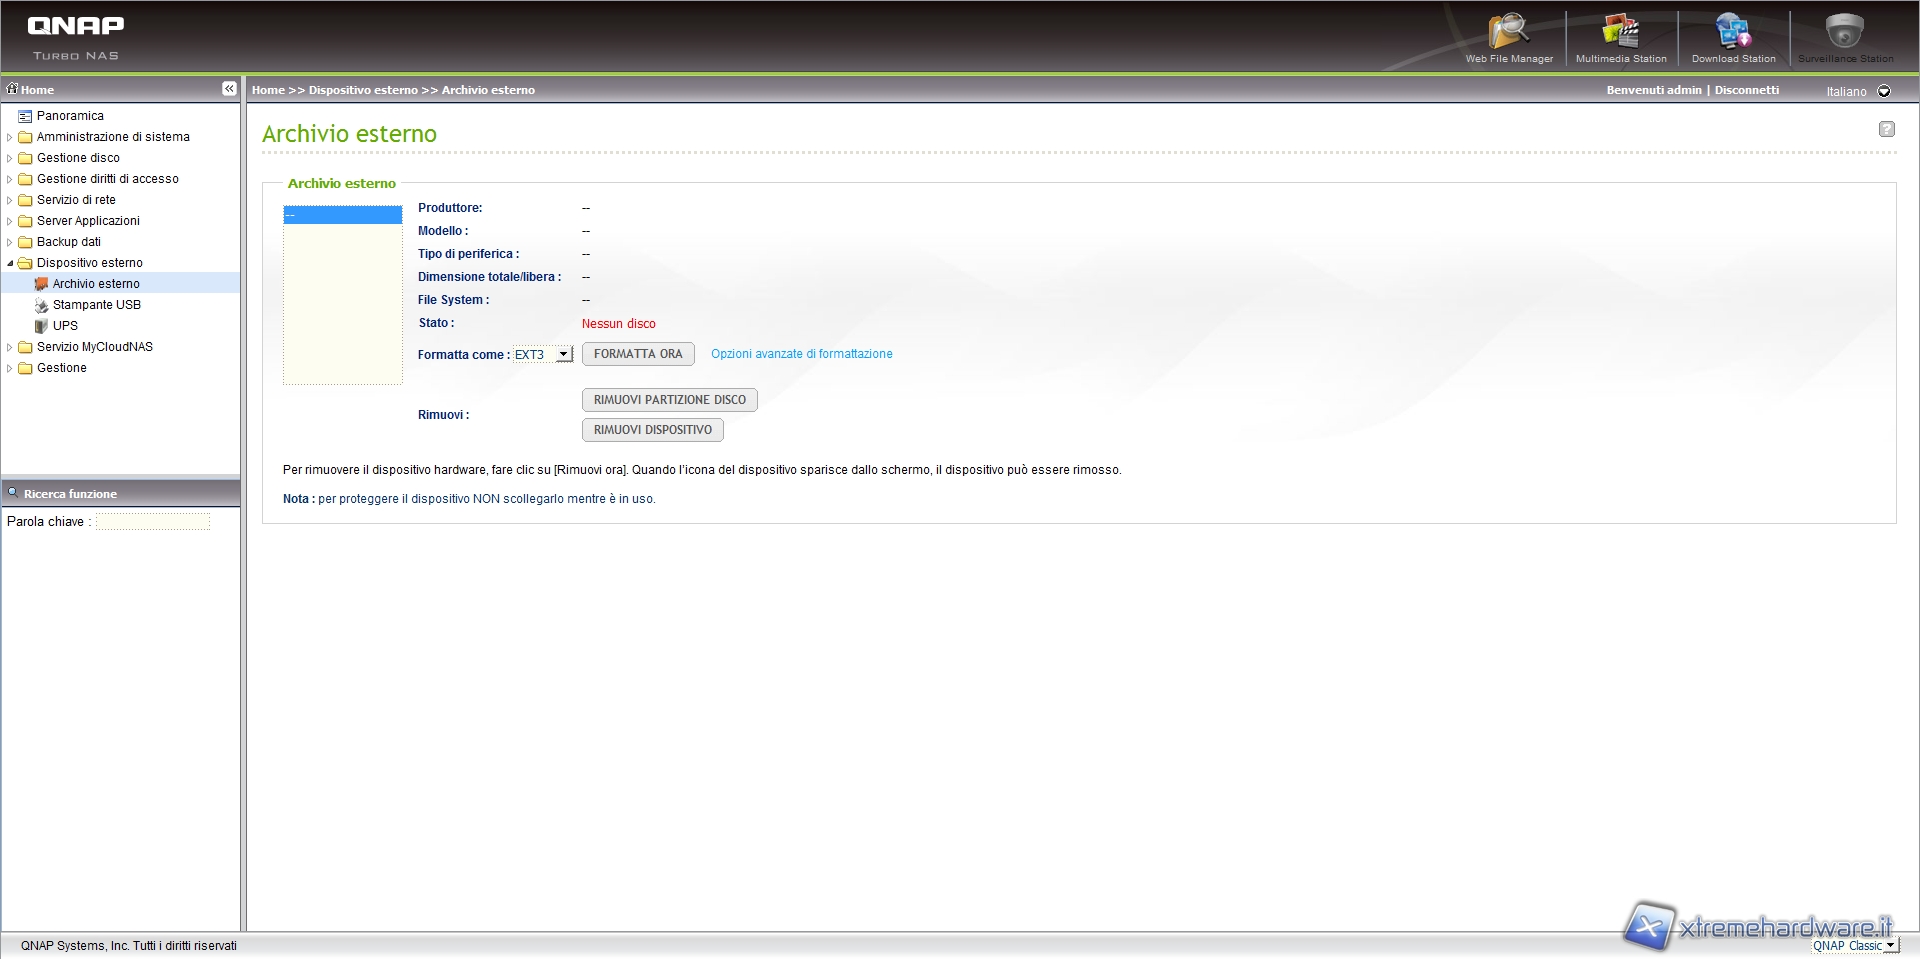The image size is (1920, 959).
Task: Click the Surveillance Station icon
Action: tap(1845, 38)
